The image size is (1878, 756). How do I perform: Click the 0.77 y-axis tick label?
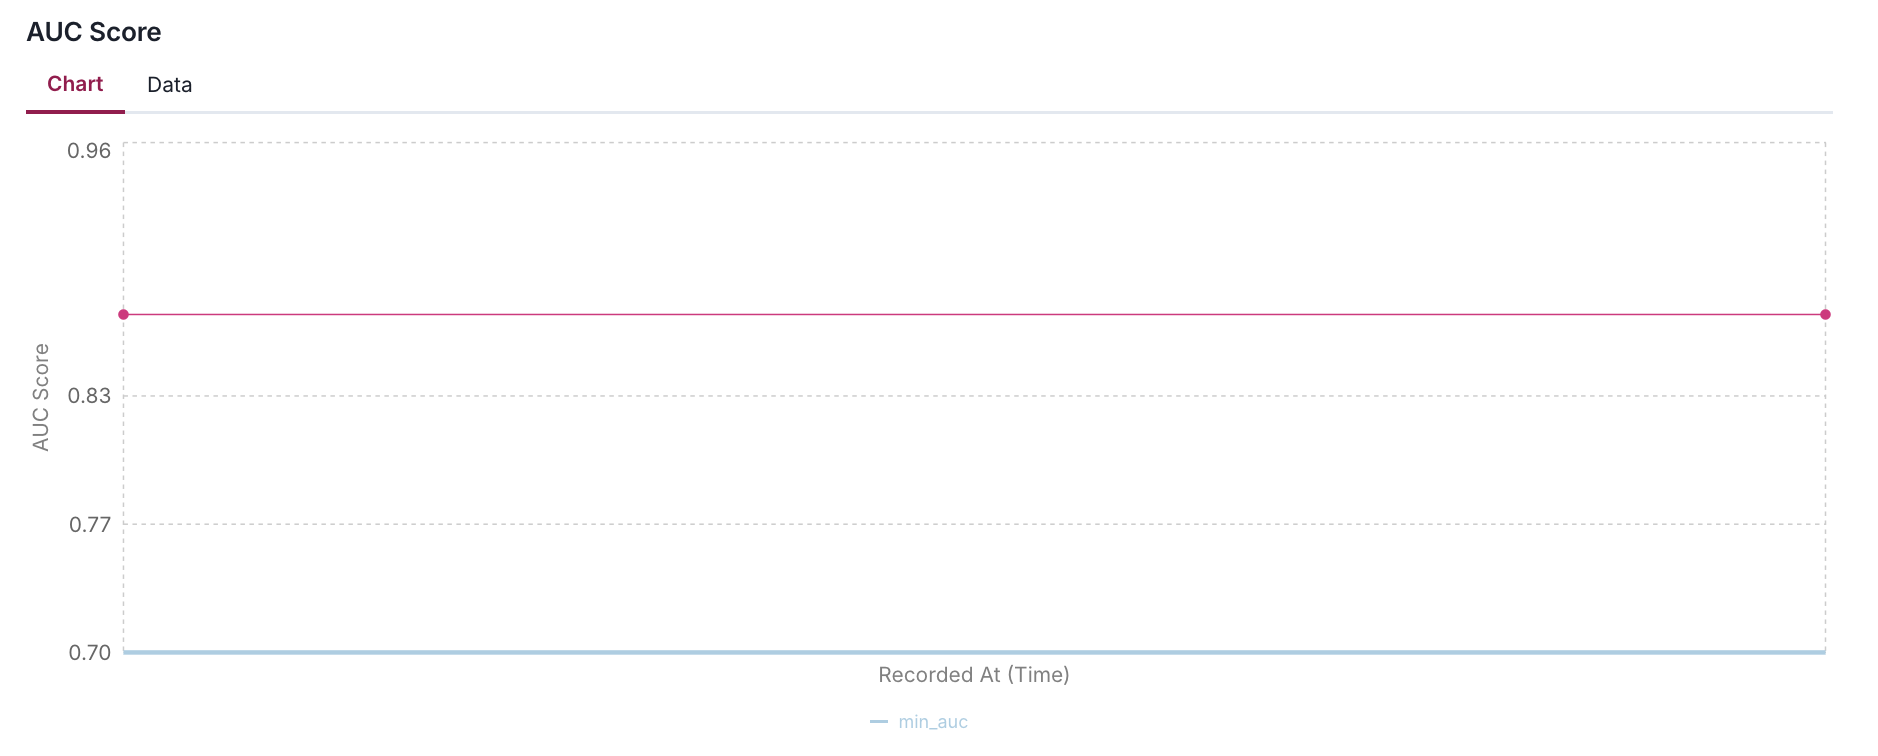89,525
